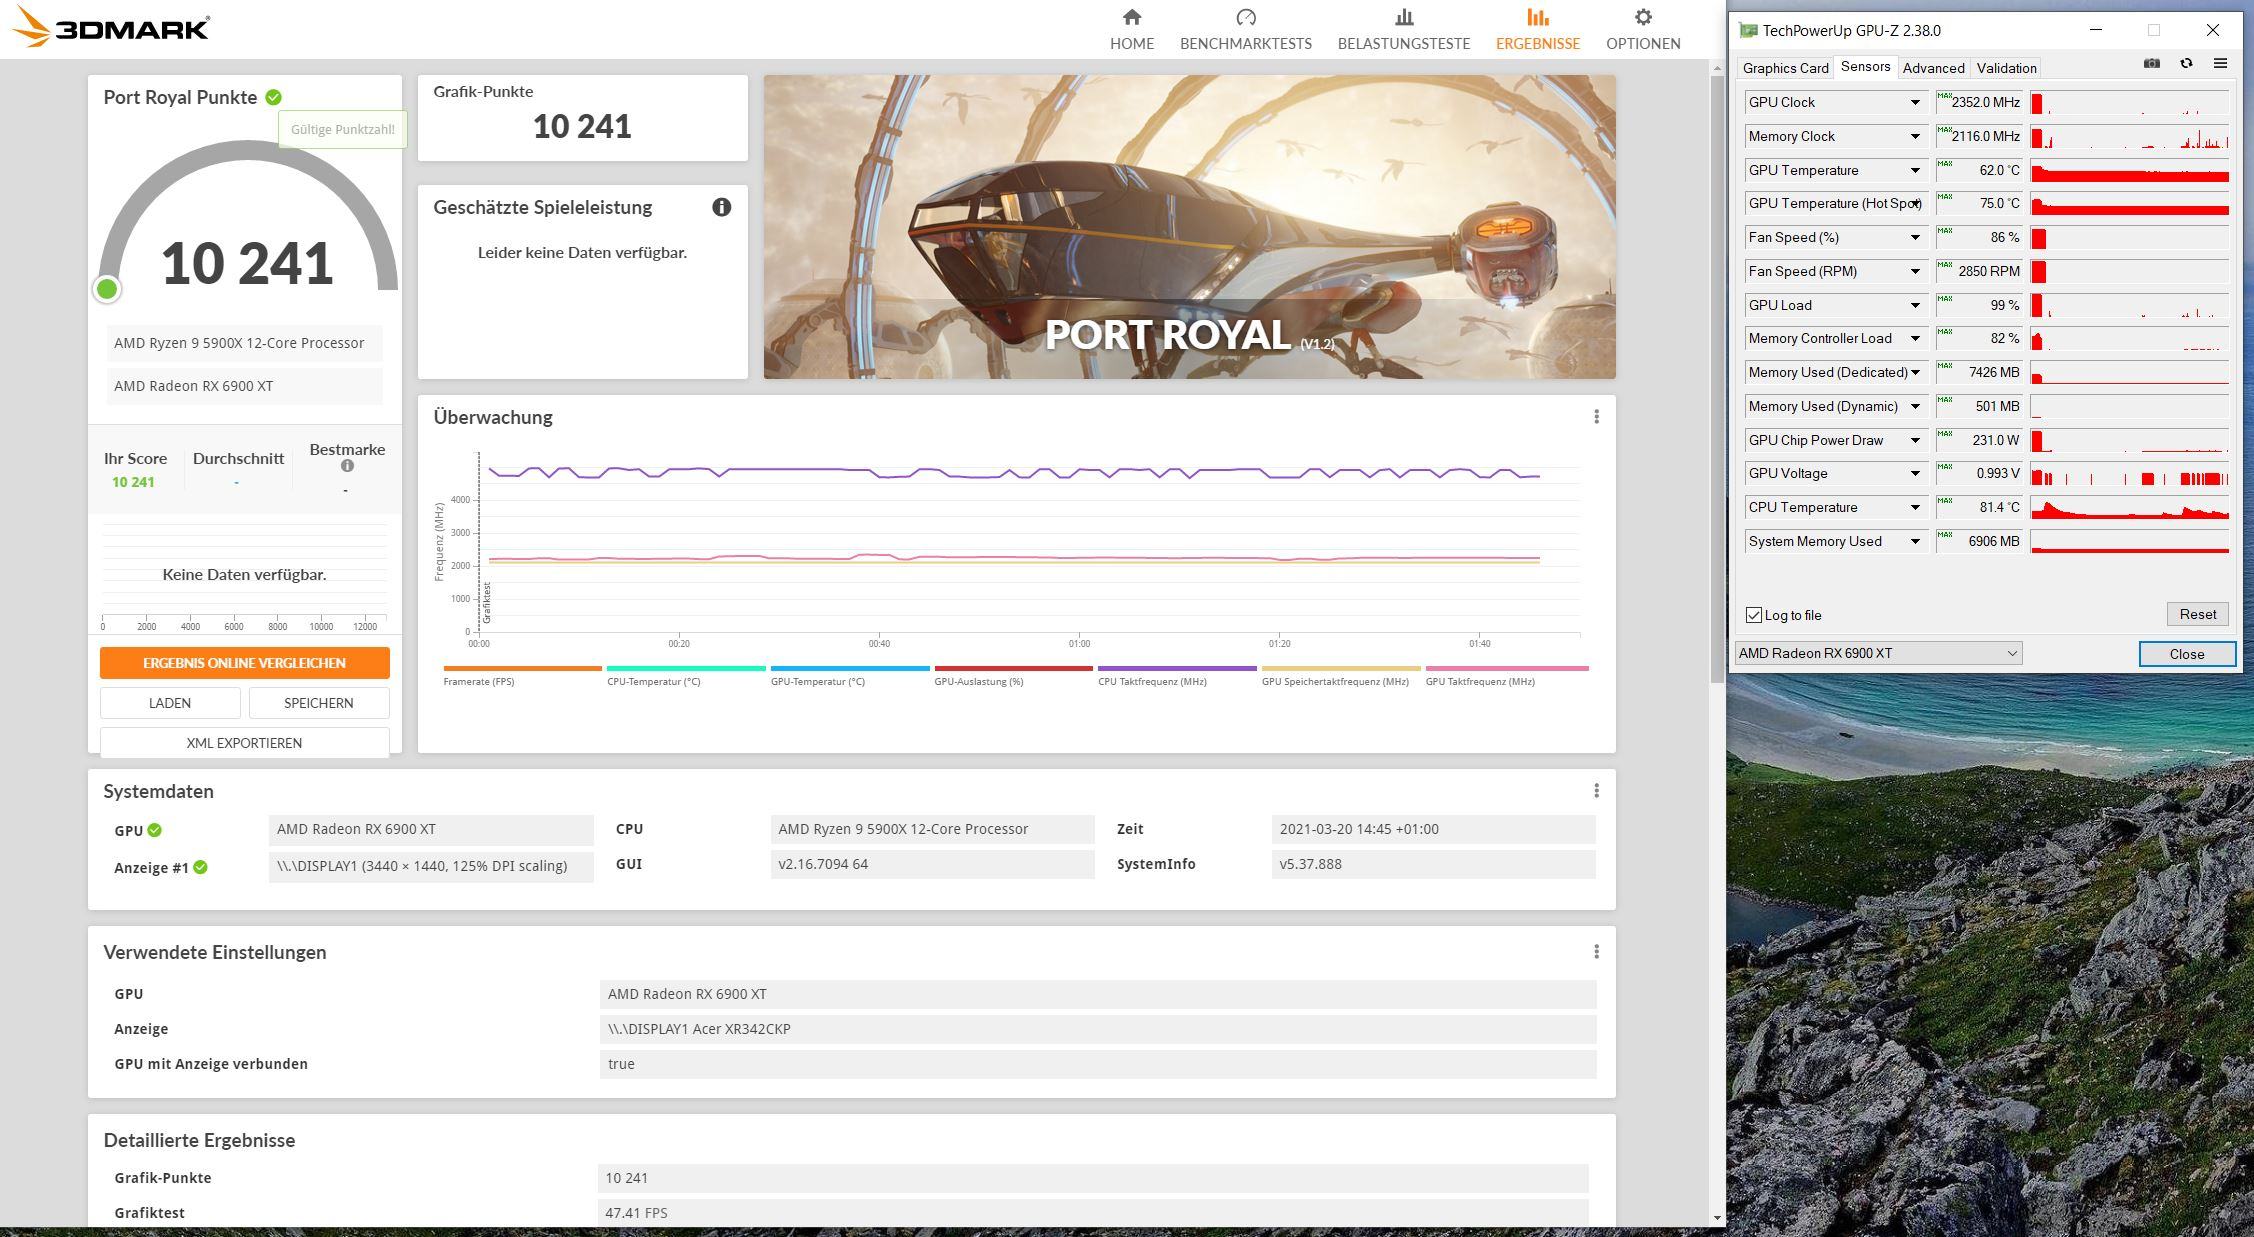Click GPU Voltage sensor graph
Image resolution: width=2254 pixels, height=1237 pixels.
2129,473
